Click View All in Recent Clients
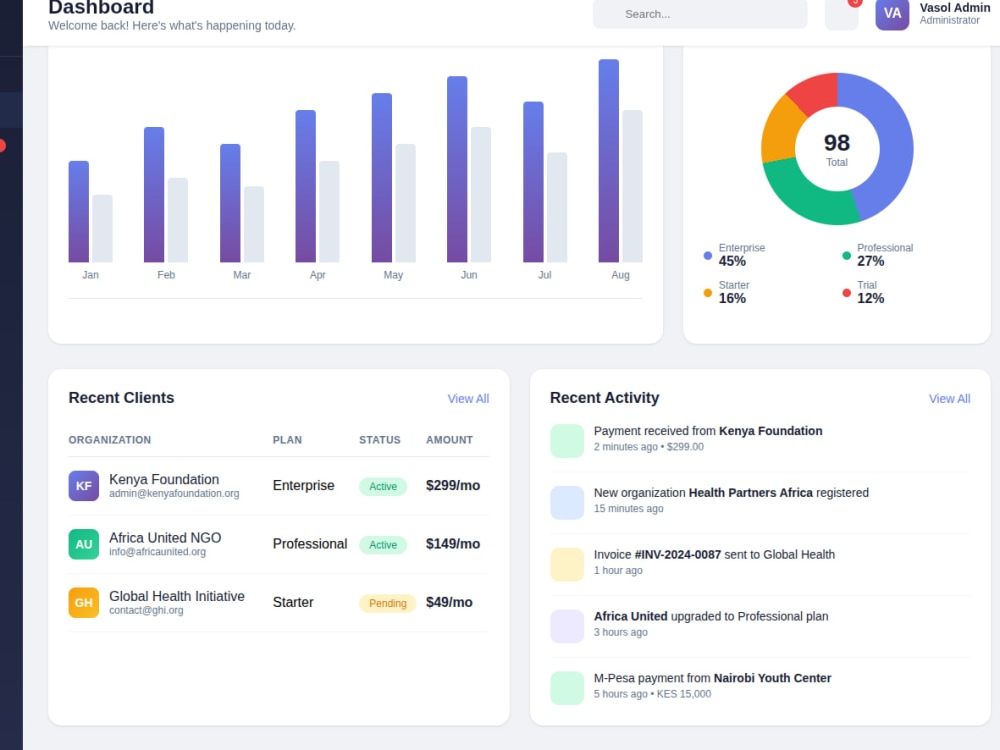The height and width of the screenshot is (750, 1000). coord(468,399)
